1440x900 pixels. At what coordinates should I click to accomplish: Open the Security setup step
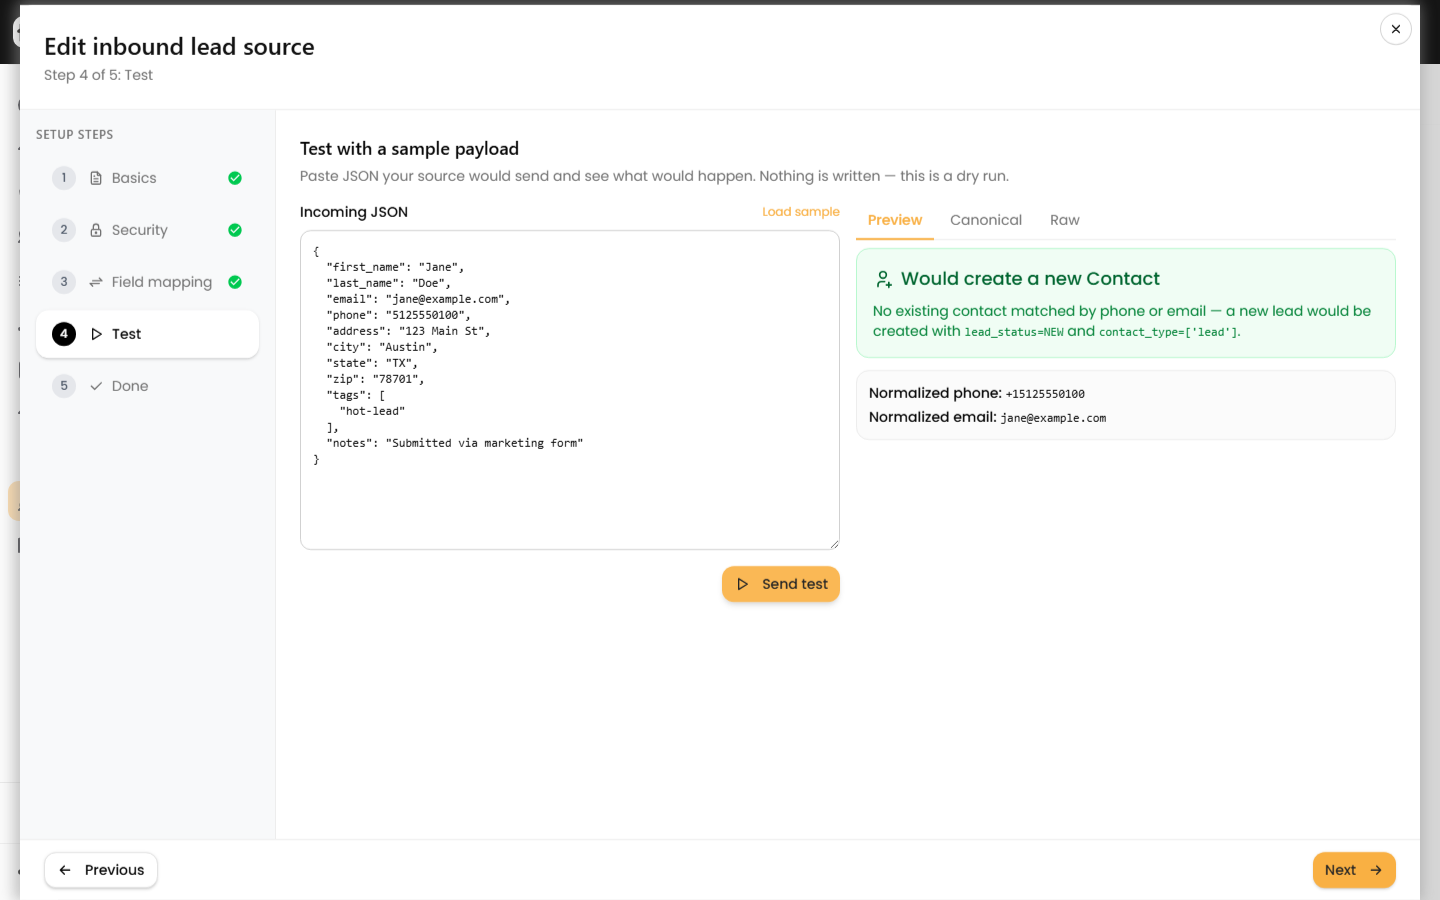147,230
